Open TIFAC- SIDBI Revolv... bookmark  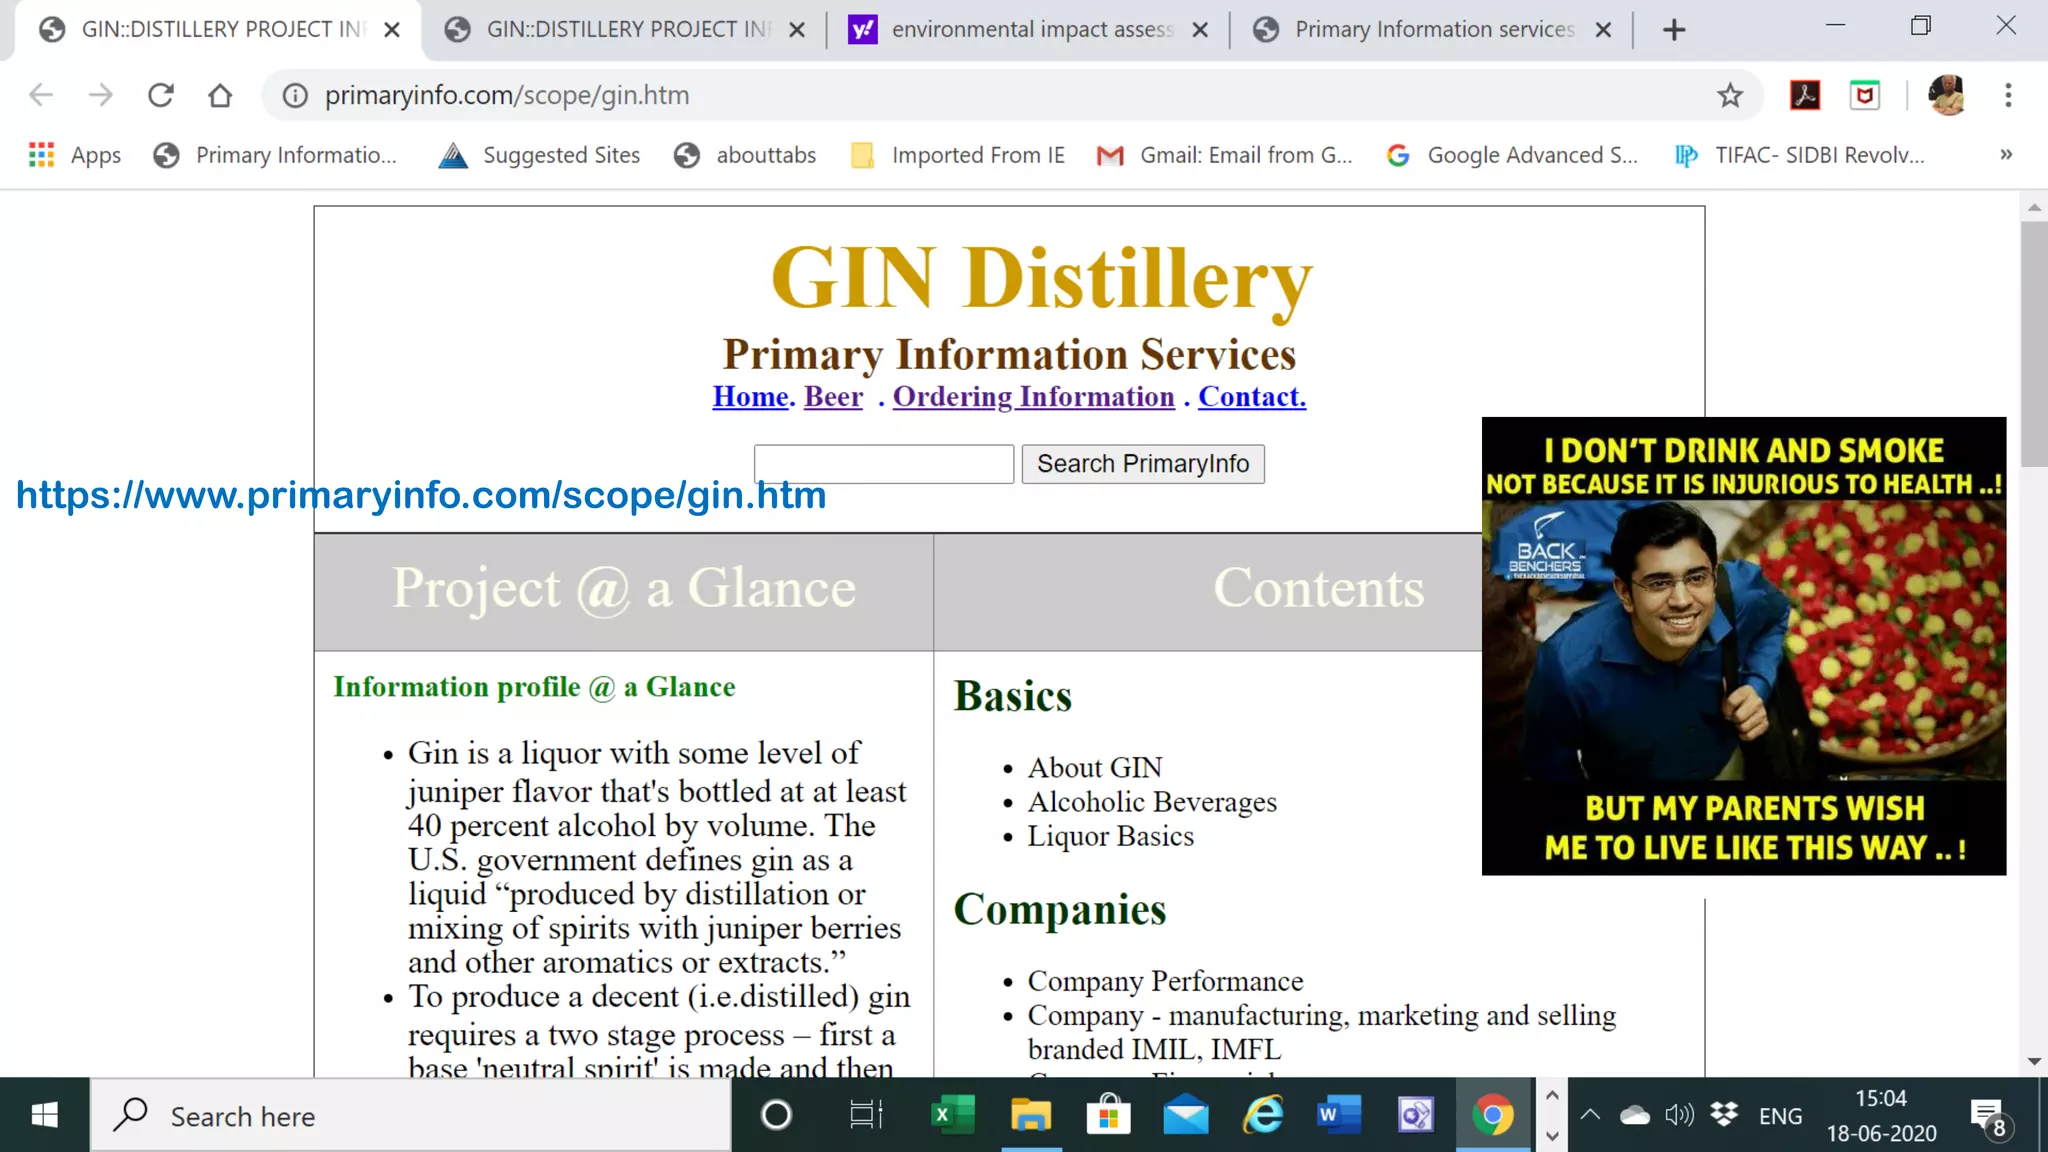[x=1800, y=155]
